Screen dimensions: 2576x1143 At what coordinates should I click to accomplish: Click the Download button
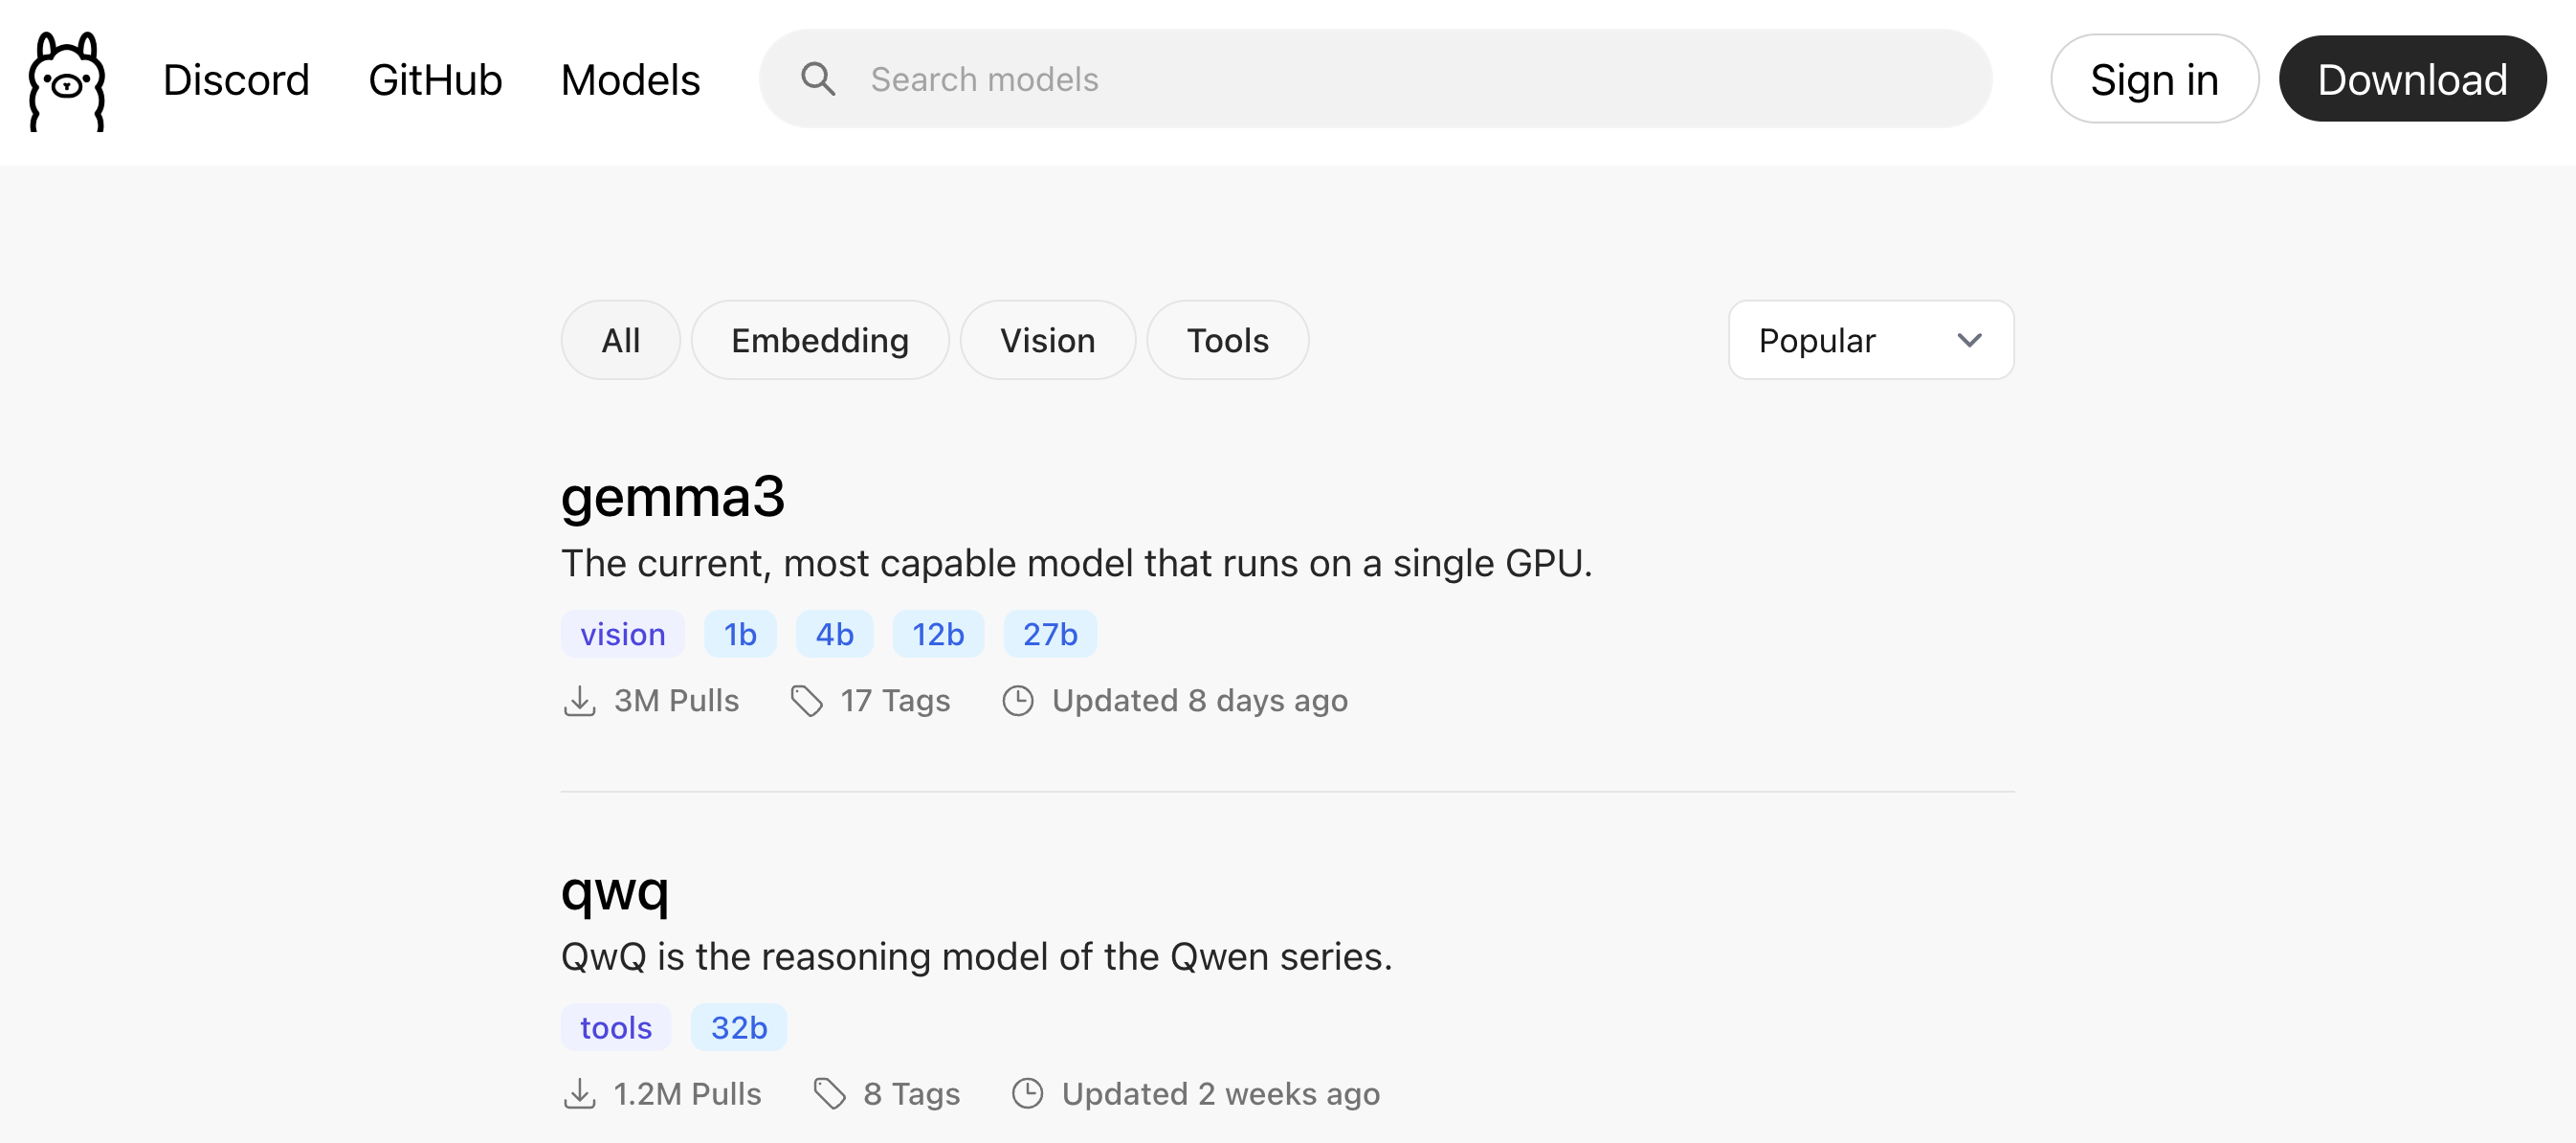click(2411, 79)
